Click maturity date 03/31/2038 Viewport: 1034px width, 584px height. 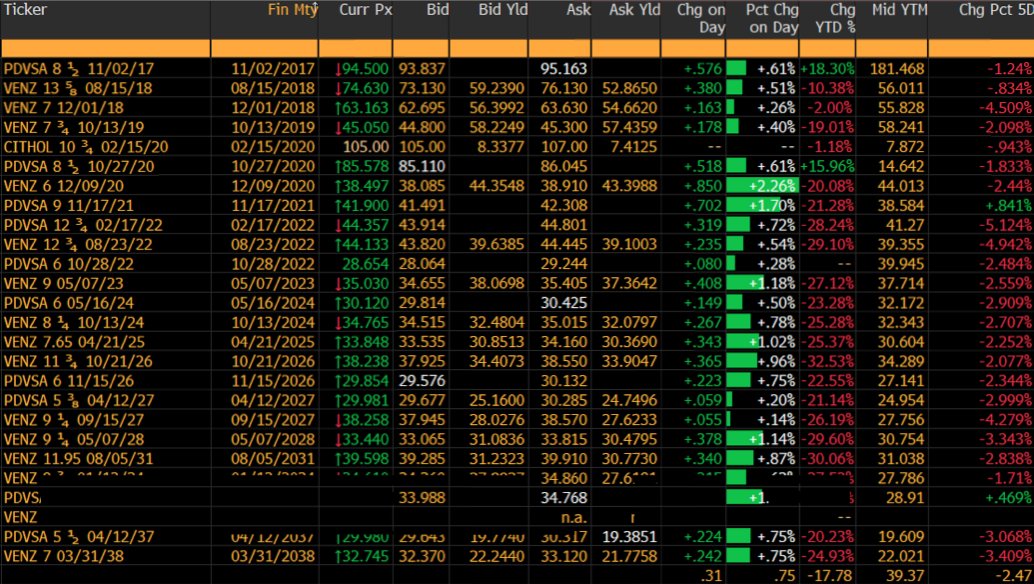[274, 556]
